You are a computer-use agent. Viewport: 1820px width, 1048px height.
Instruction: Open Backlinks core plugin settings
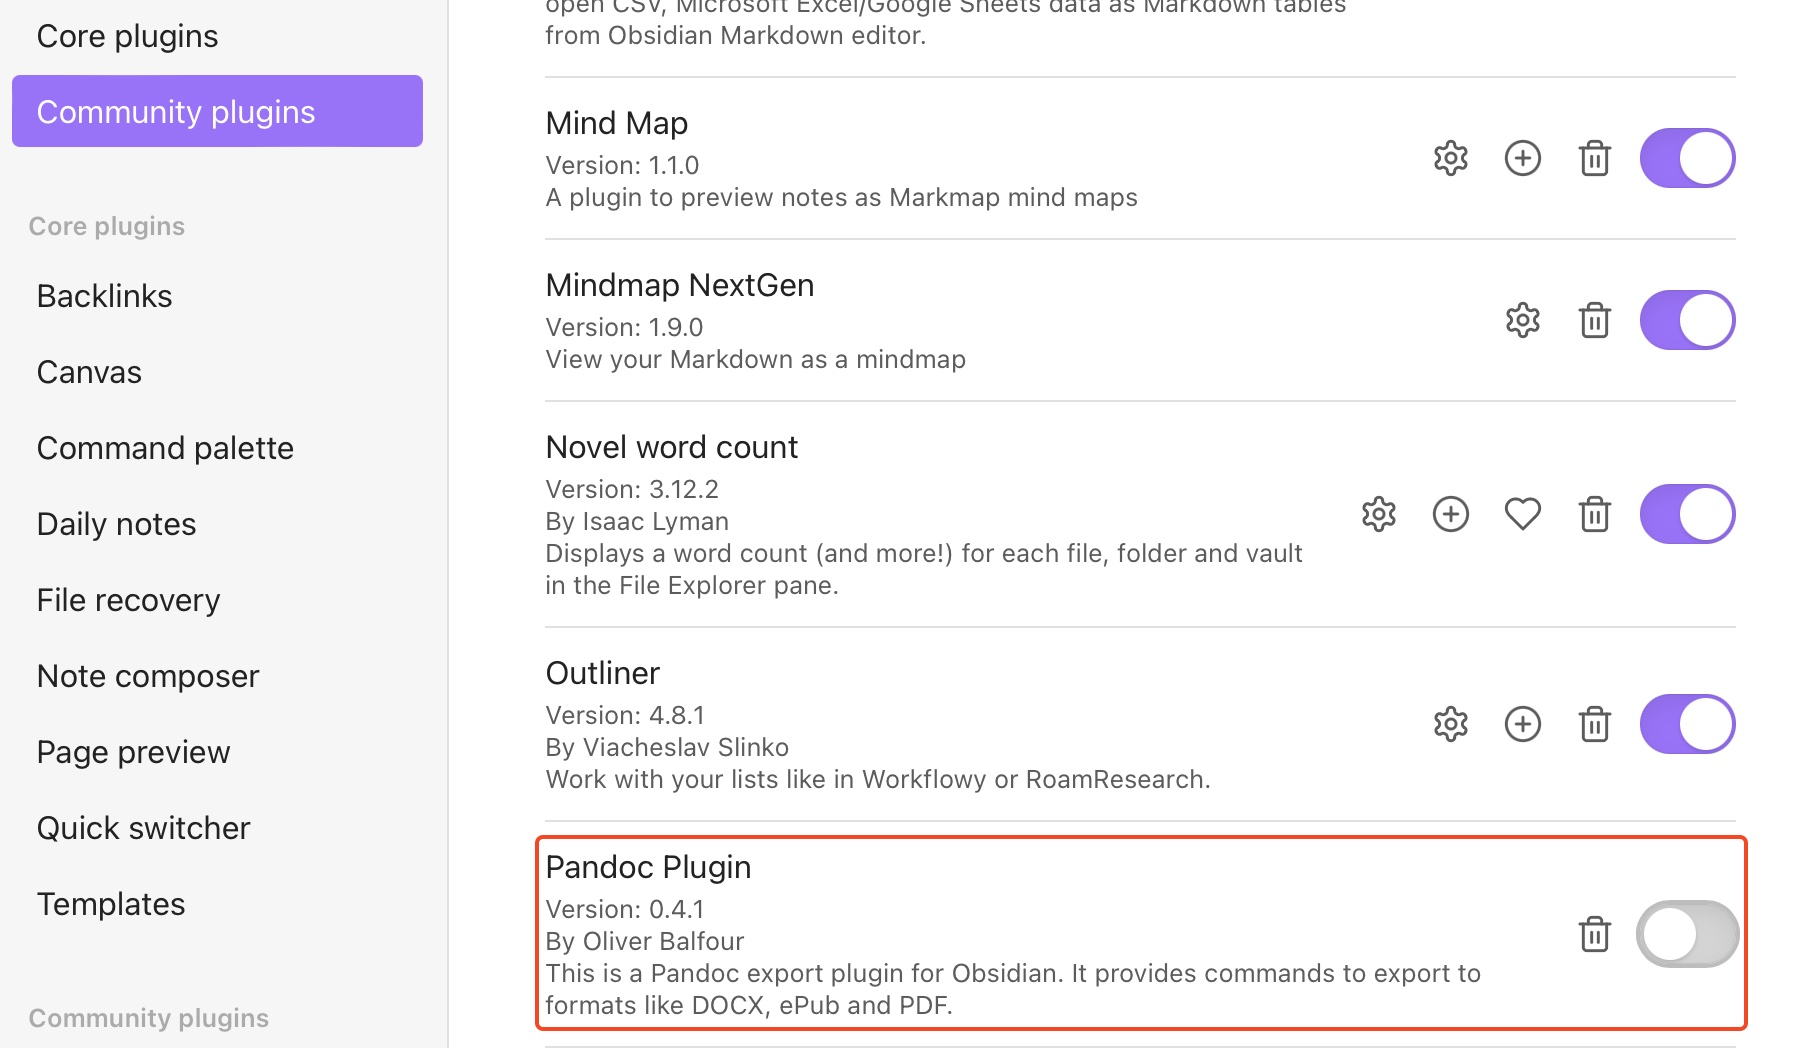(x=104, y=296)
